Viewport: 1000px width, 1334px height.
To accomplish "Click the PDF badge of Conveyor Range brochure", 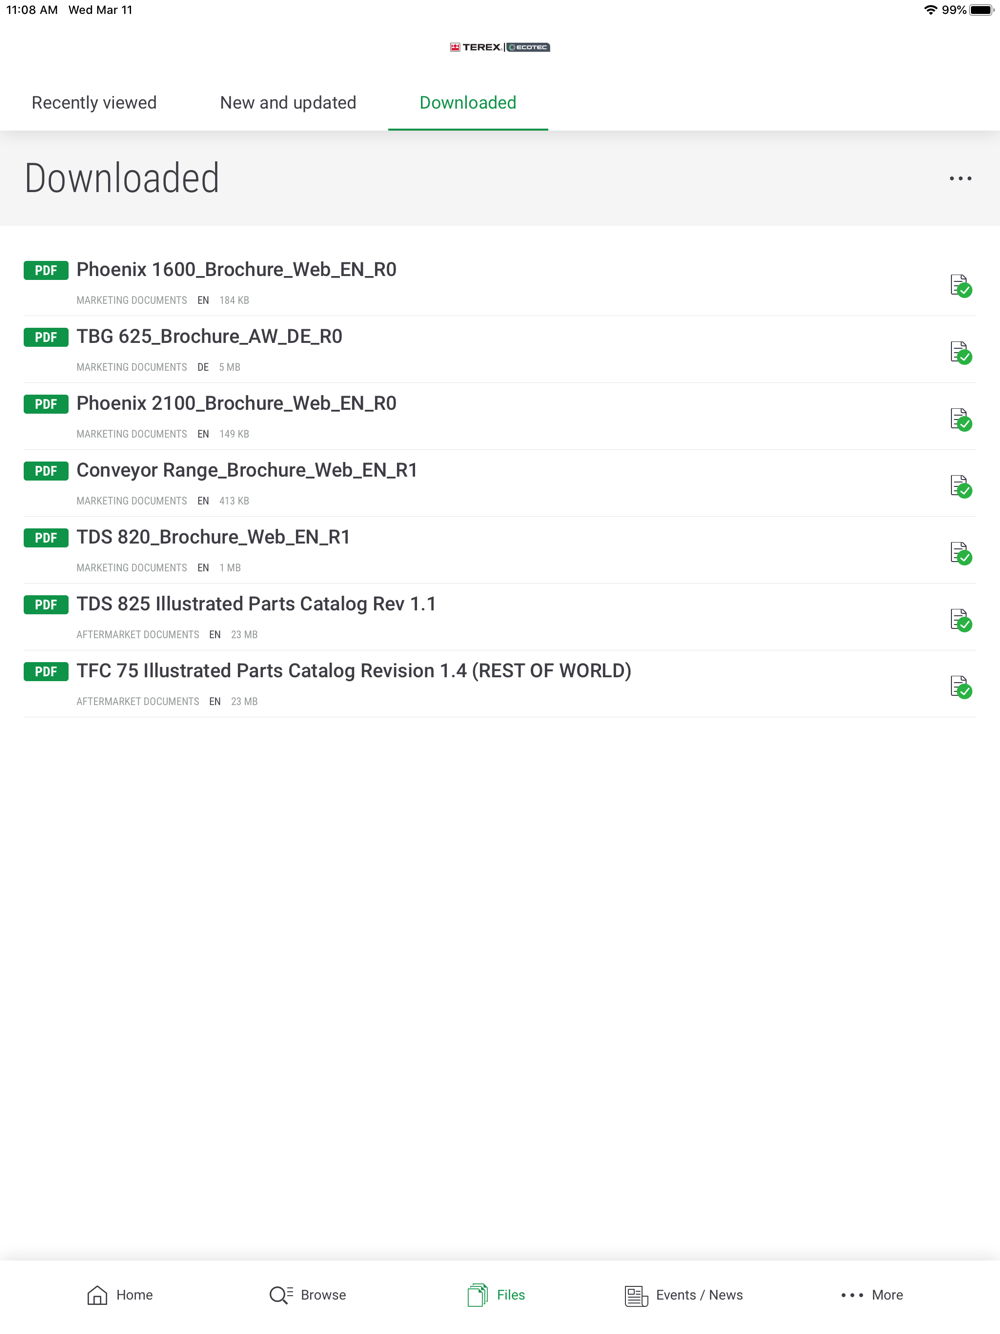I will (46, 471).
